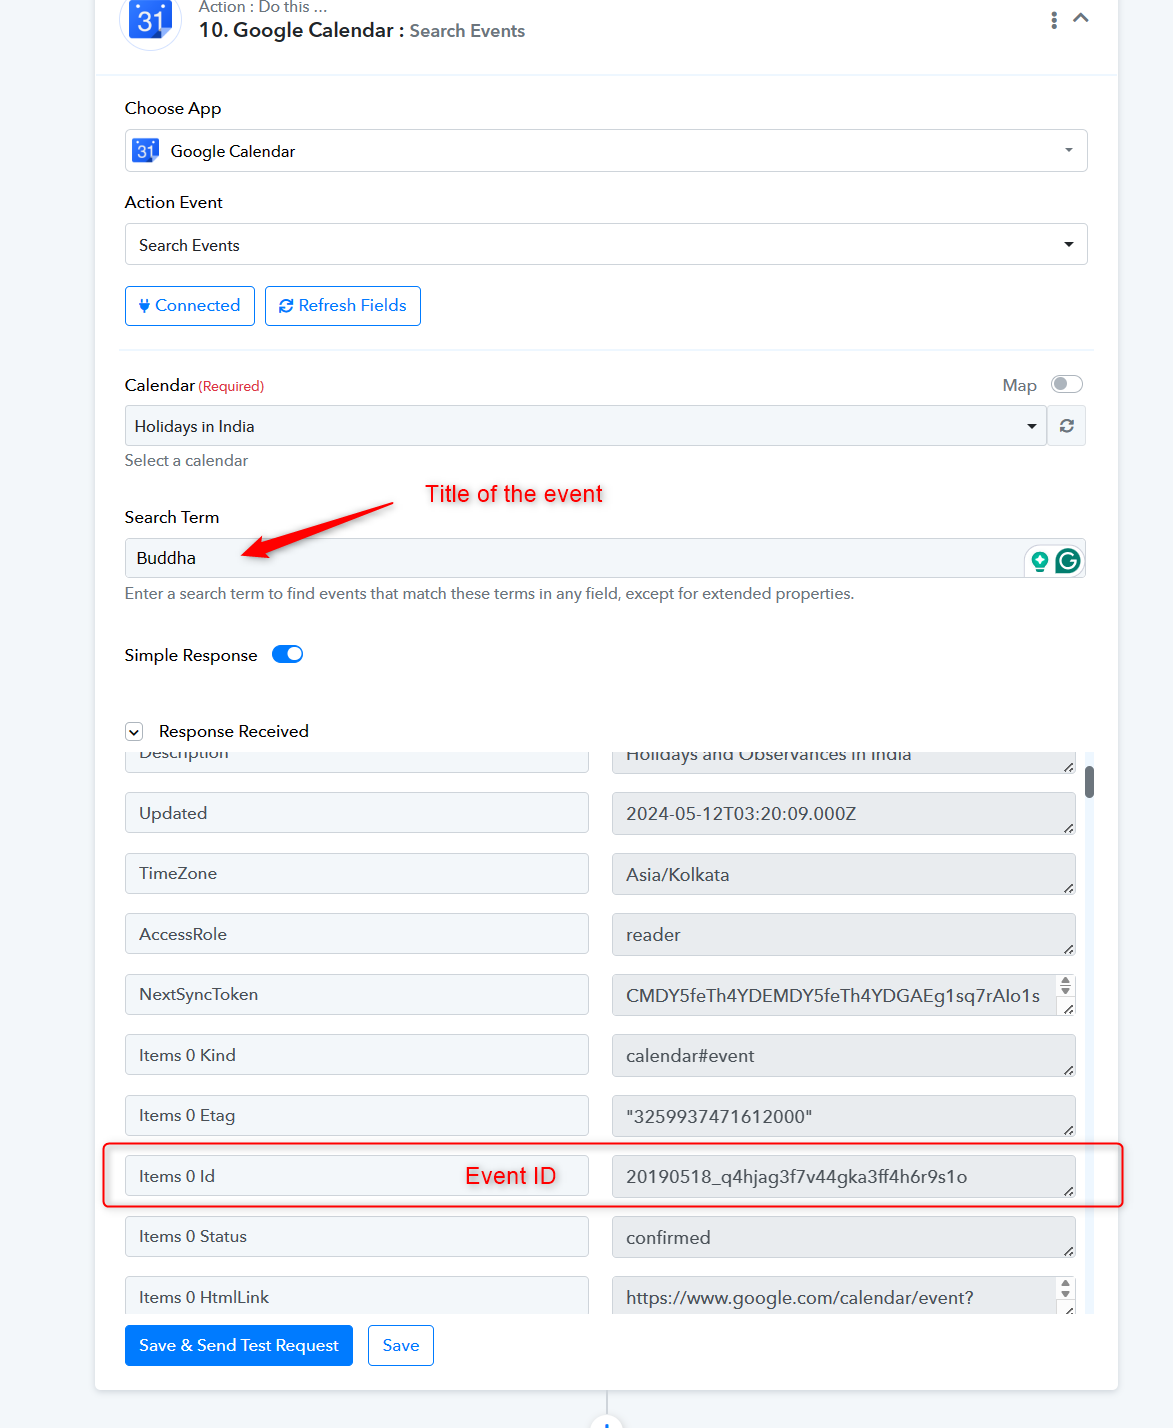Click the Refresh Fields button

(343, 306)
